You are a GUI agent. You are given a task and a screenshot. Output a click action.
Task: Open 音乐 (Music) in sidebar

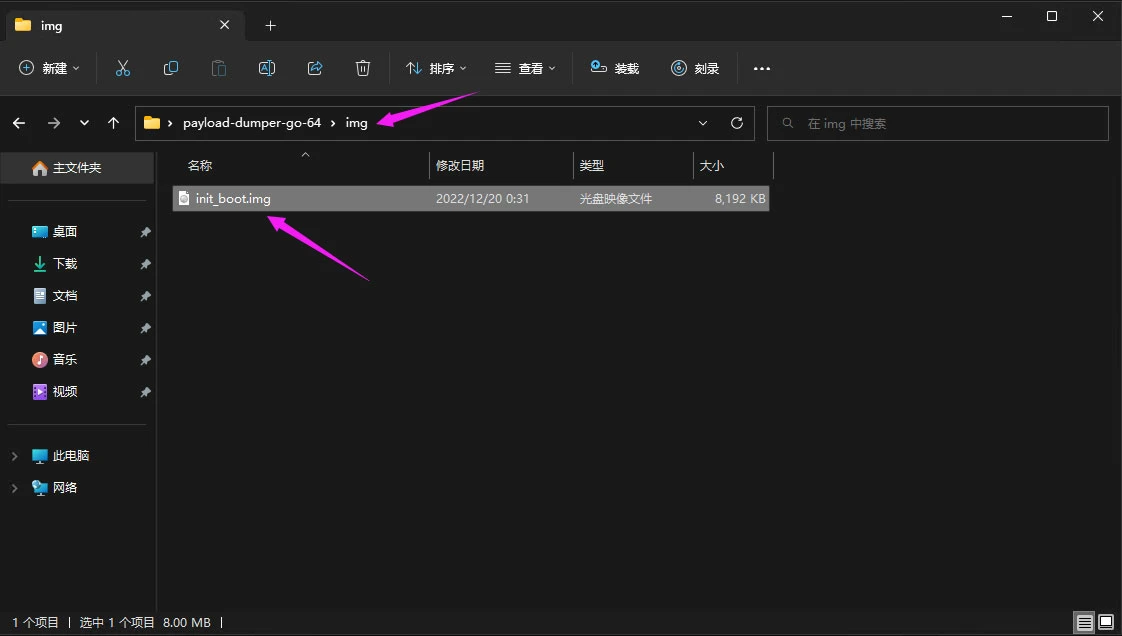tap(65, 360)
